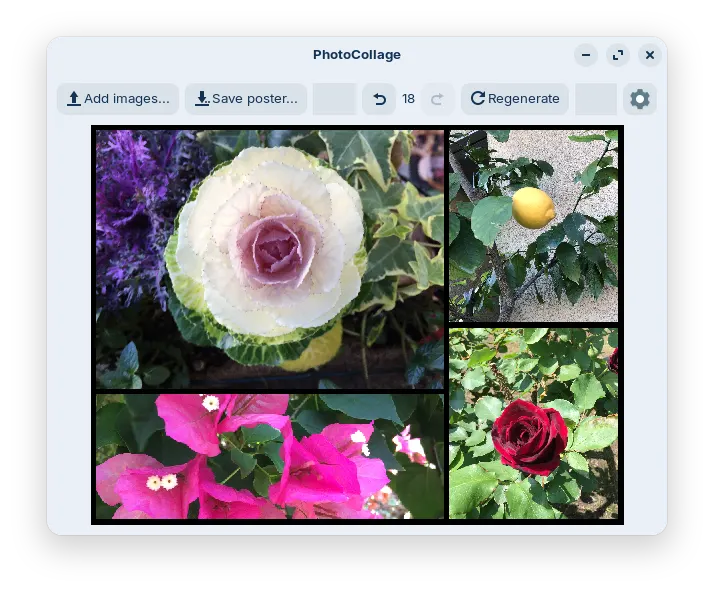Open settings with the gear icon

pos(640,99)
